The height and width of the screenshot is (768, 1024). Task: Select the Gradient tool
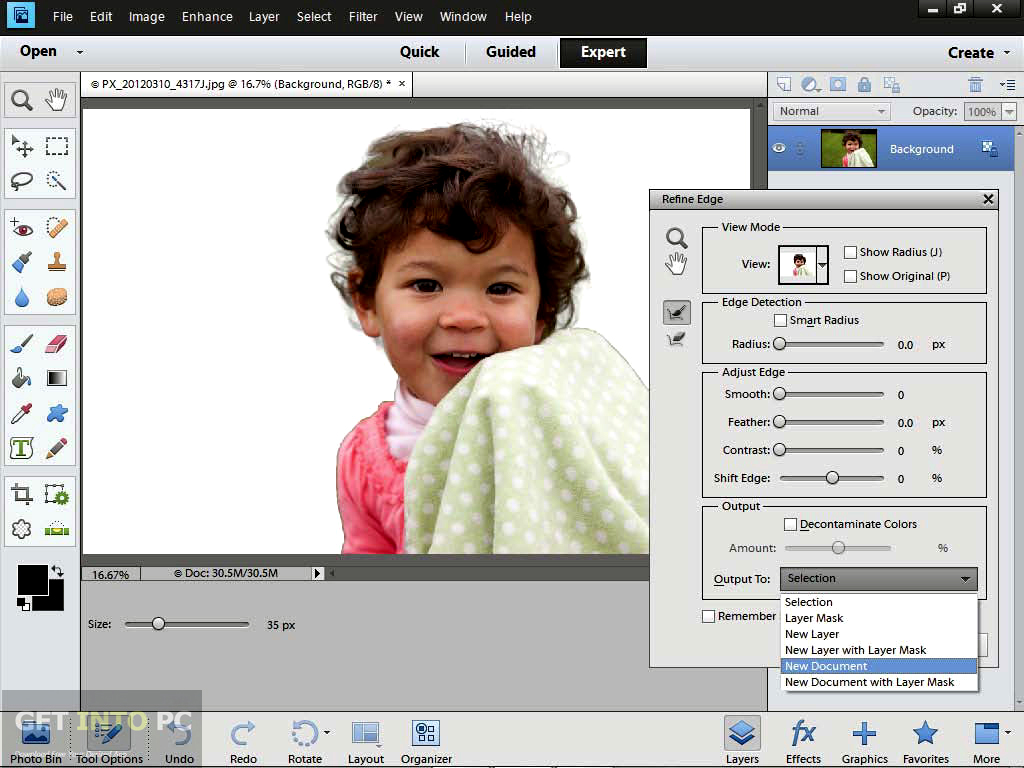[x=57, y=378]
